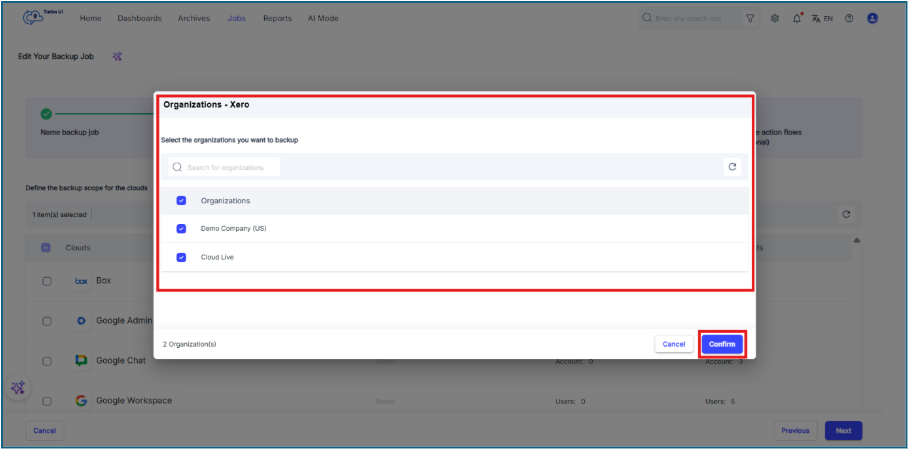Refresh the organizations list in the dialog
The height and width of the screenshot is (450, 909).
click(732, 167)
